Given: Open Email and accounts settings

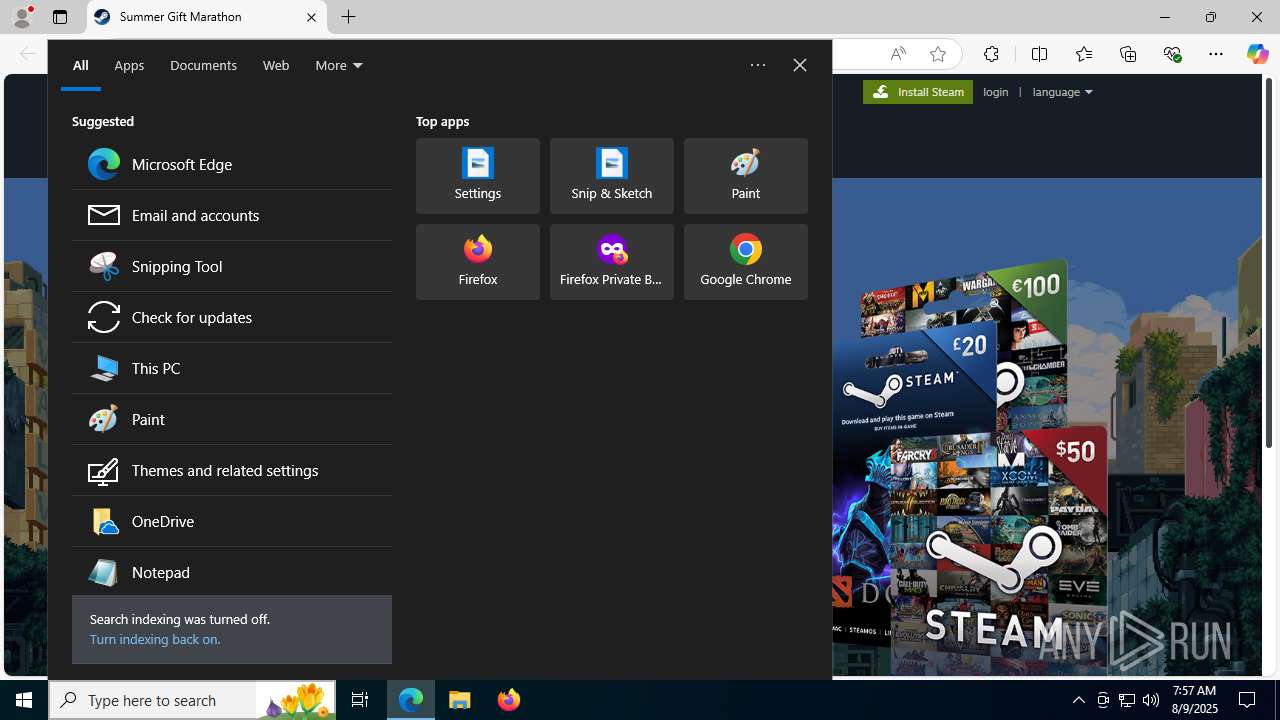Looking at the screenshot, I should (x=231, y=215).
